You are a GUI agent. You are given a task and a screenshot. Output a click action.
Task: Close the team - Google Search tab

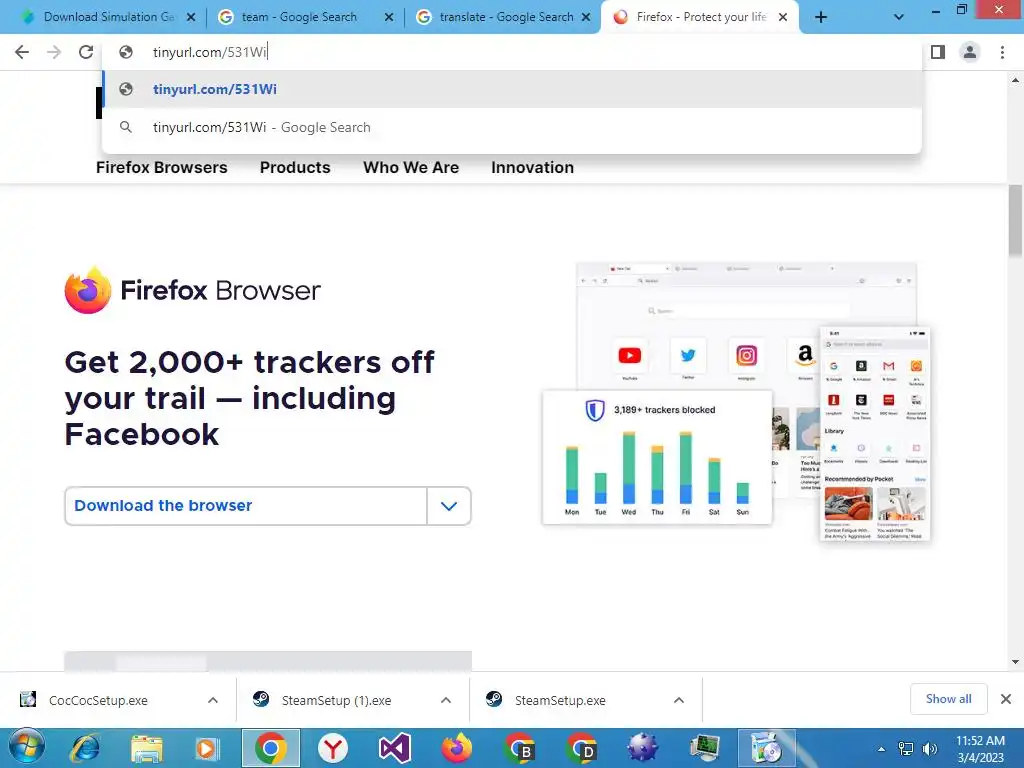[389, 18]
